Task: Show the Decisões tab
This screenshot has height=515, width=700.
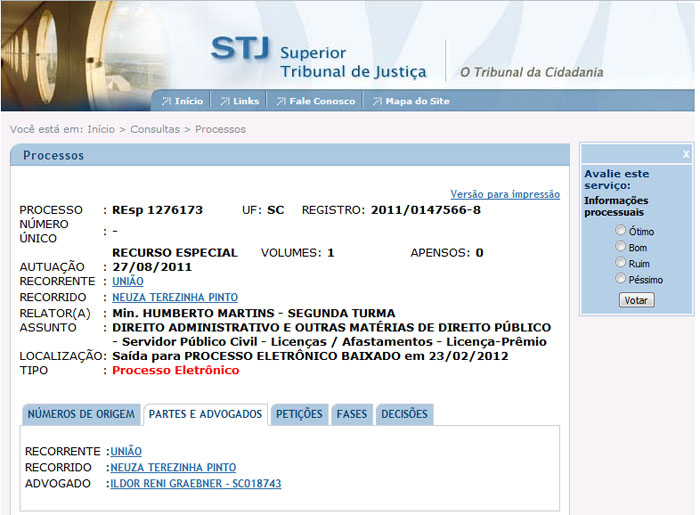Action: [404, 414]
